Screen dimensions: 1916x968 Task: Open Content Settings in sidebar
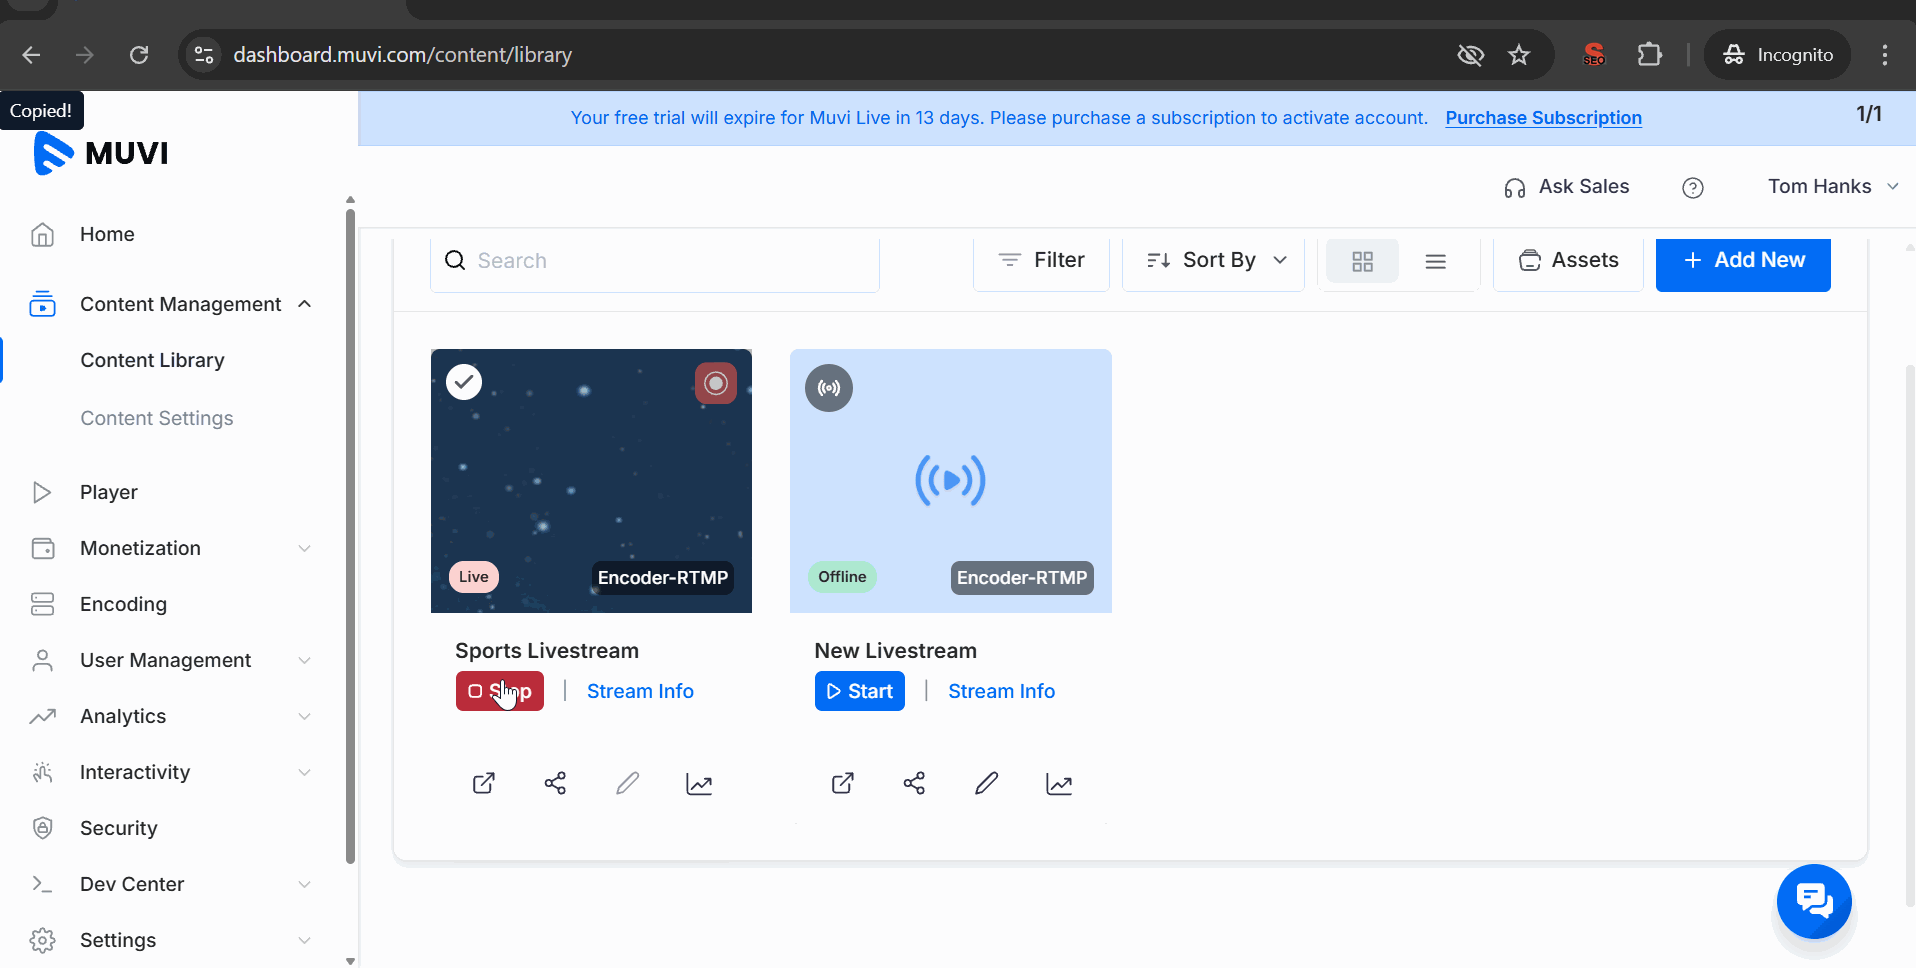(x=157, y=418)
